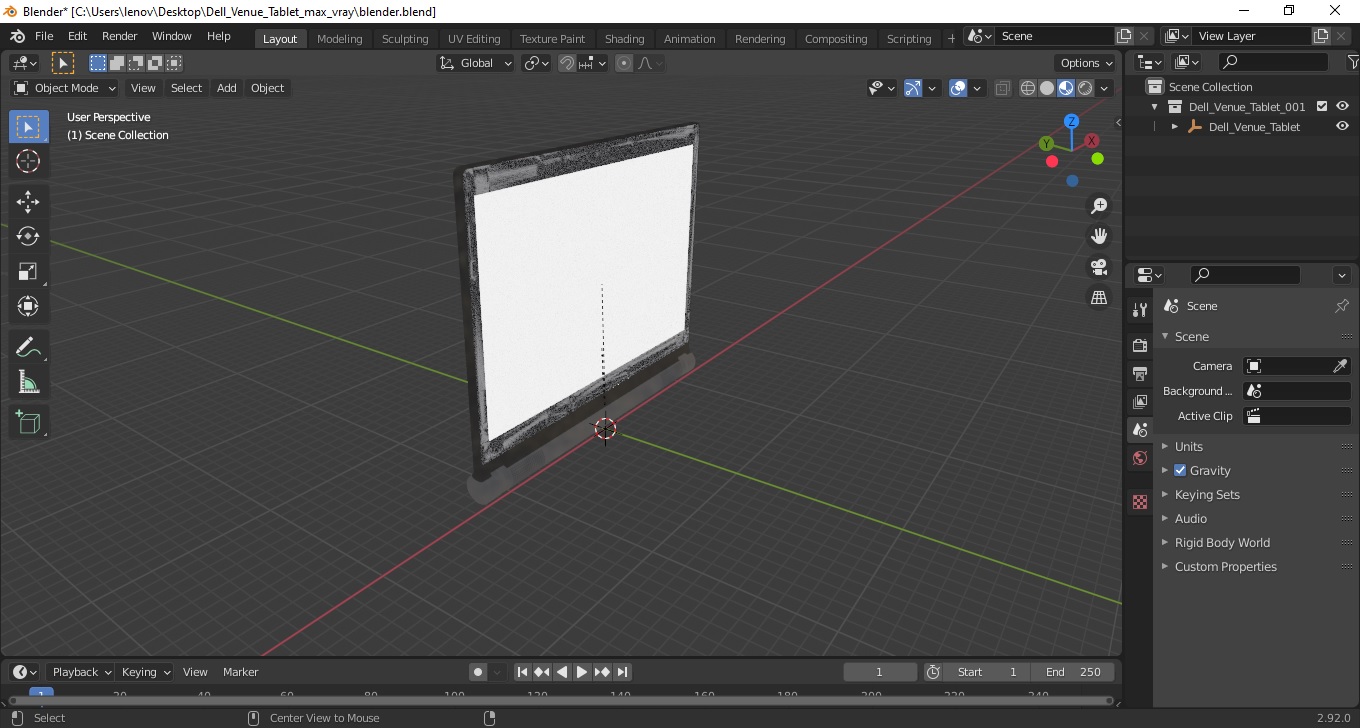Open the Output properties tab
Screen dimensions: 1360x728
pos(1139,373)
